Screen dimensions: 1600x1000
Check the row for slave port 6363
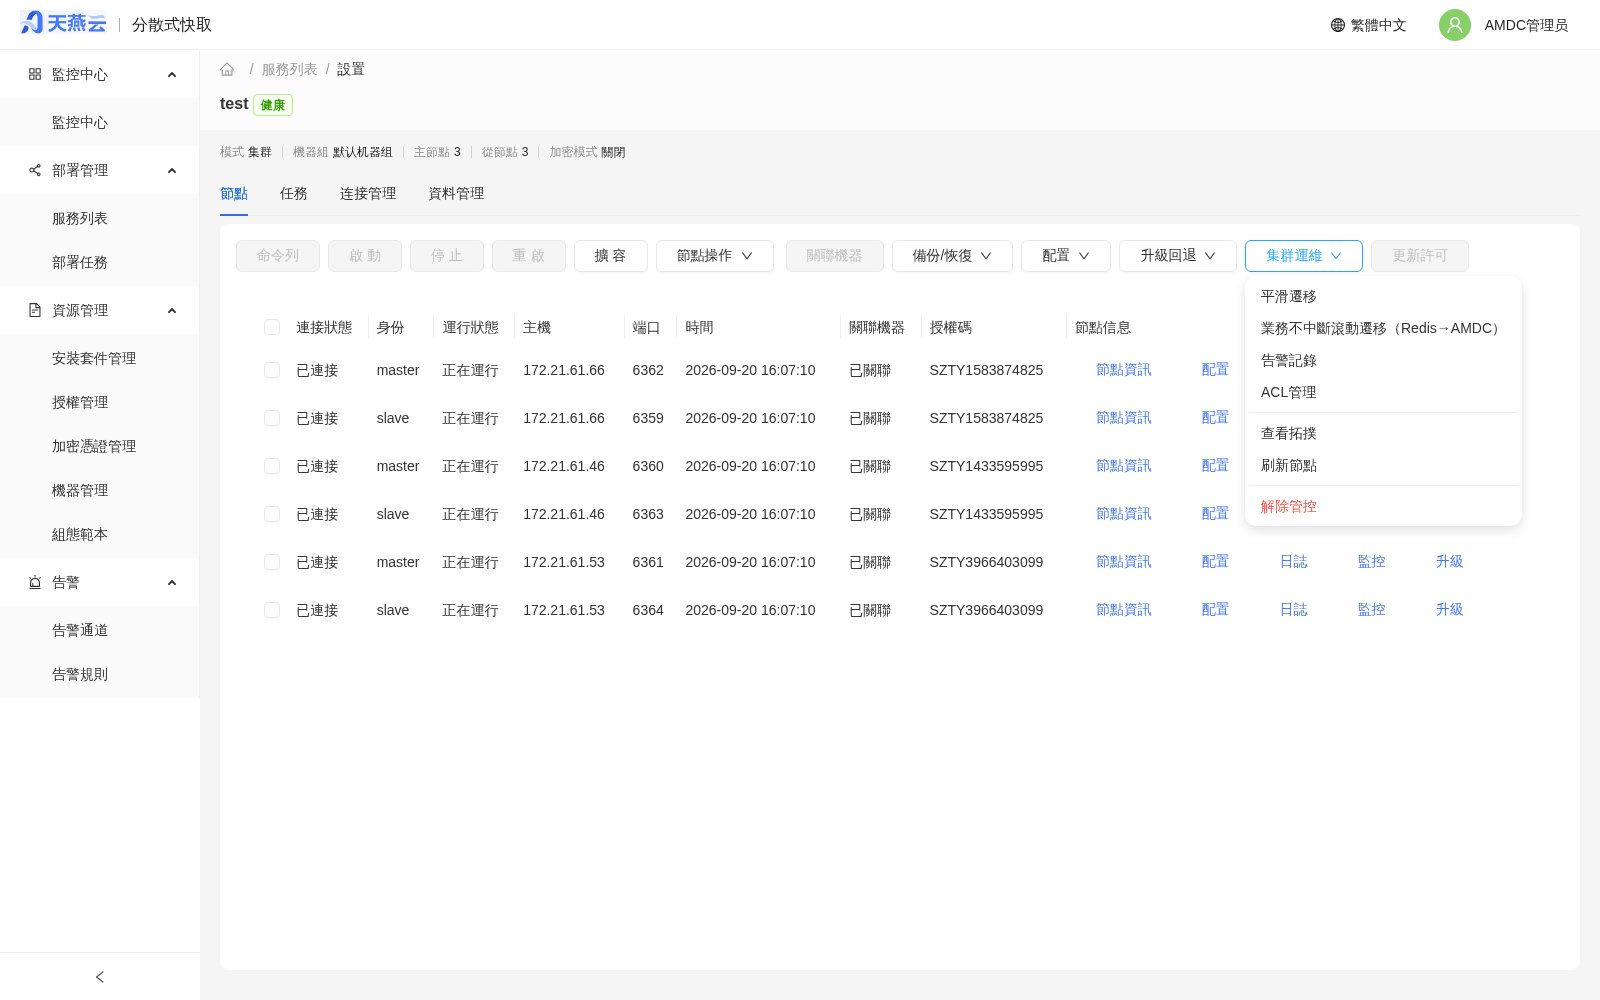(x=272, y=514)
